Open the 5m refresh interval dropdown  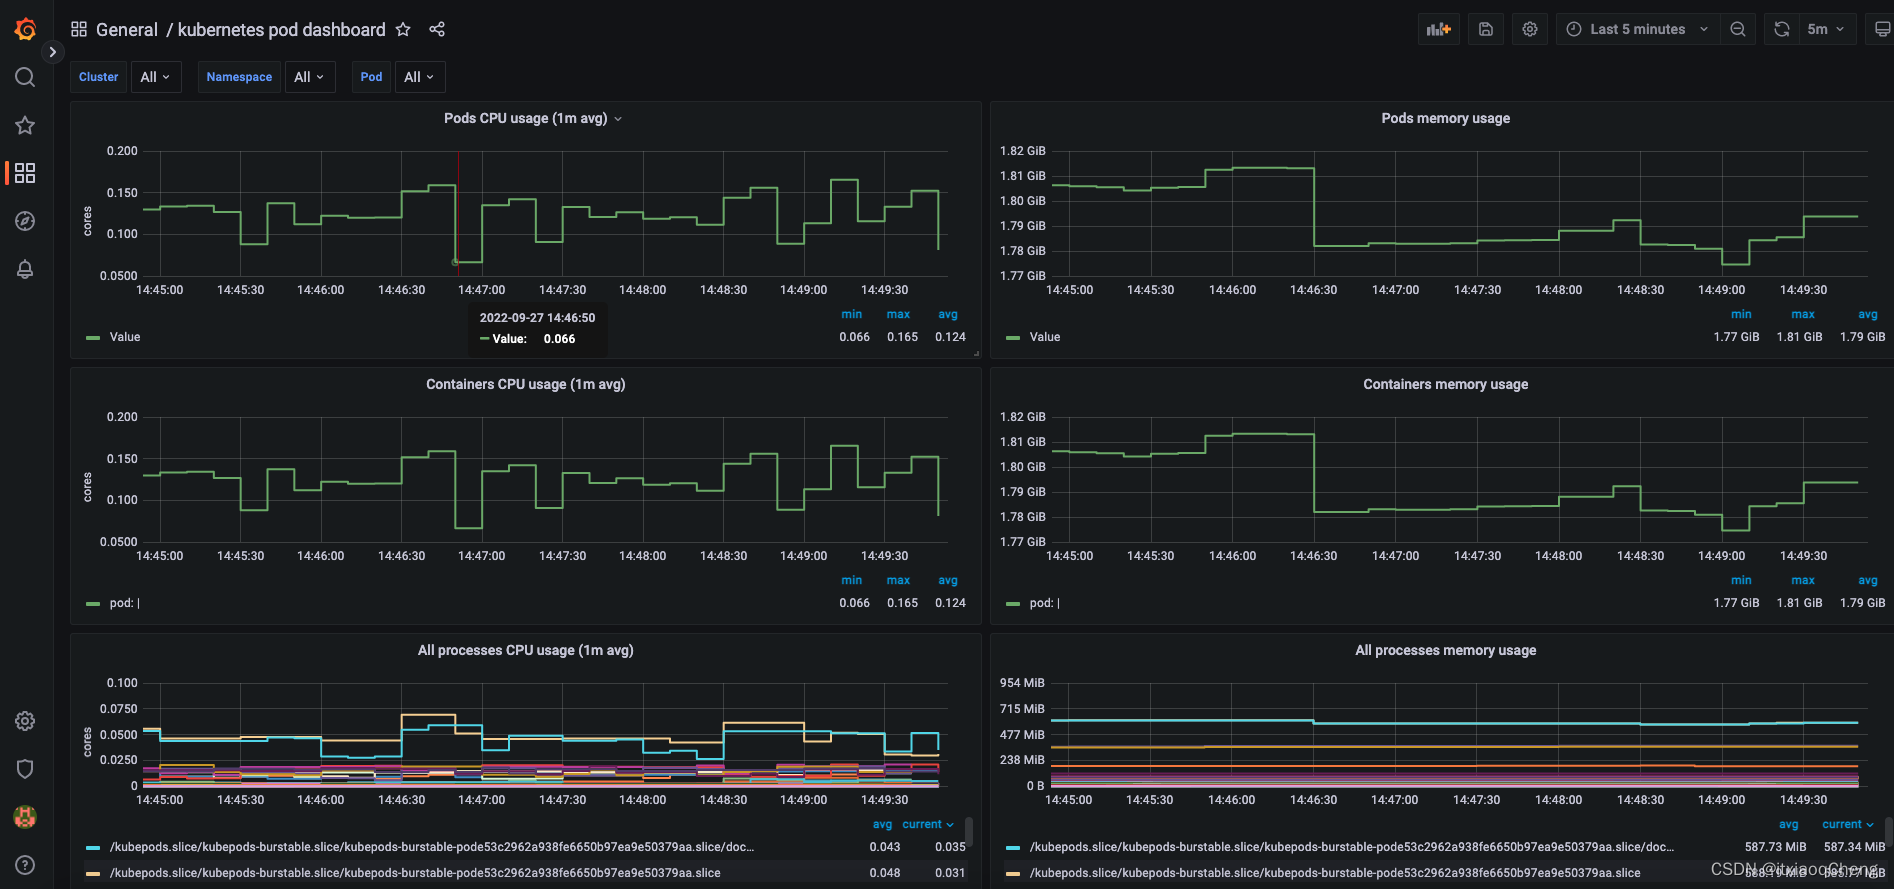pyautogui.click(x=1827, y=29)
